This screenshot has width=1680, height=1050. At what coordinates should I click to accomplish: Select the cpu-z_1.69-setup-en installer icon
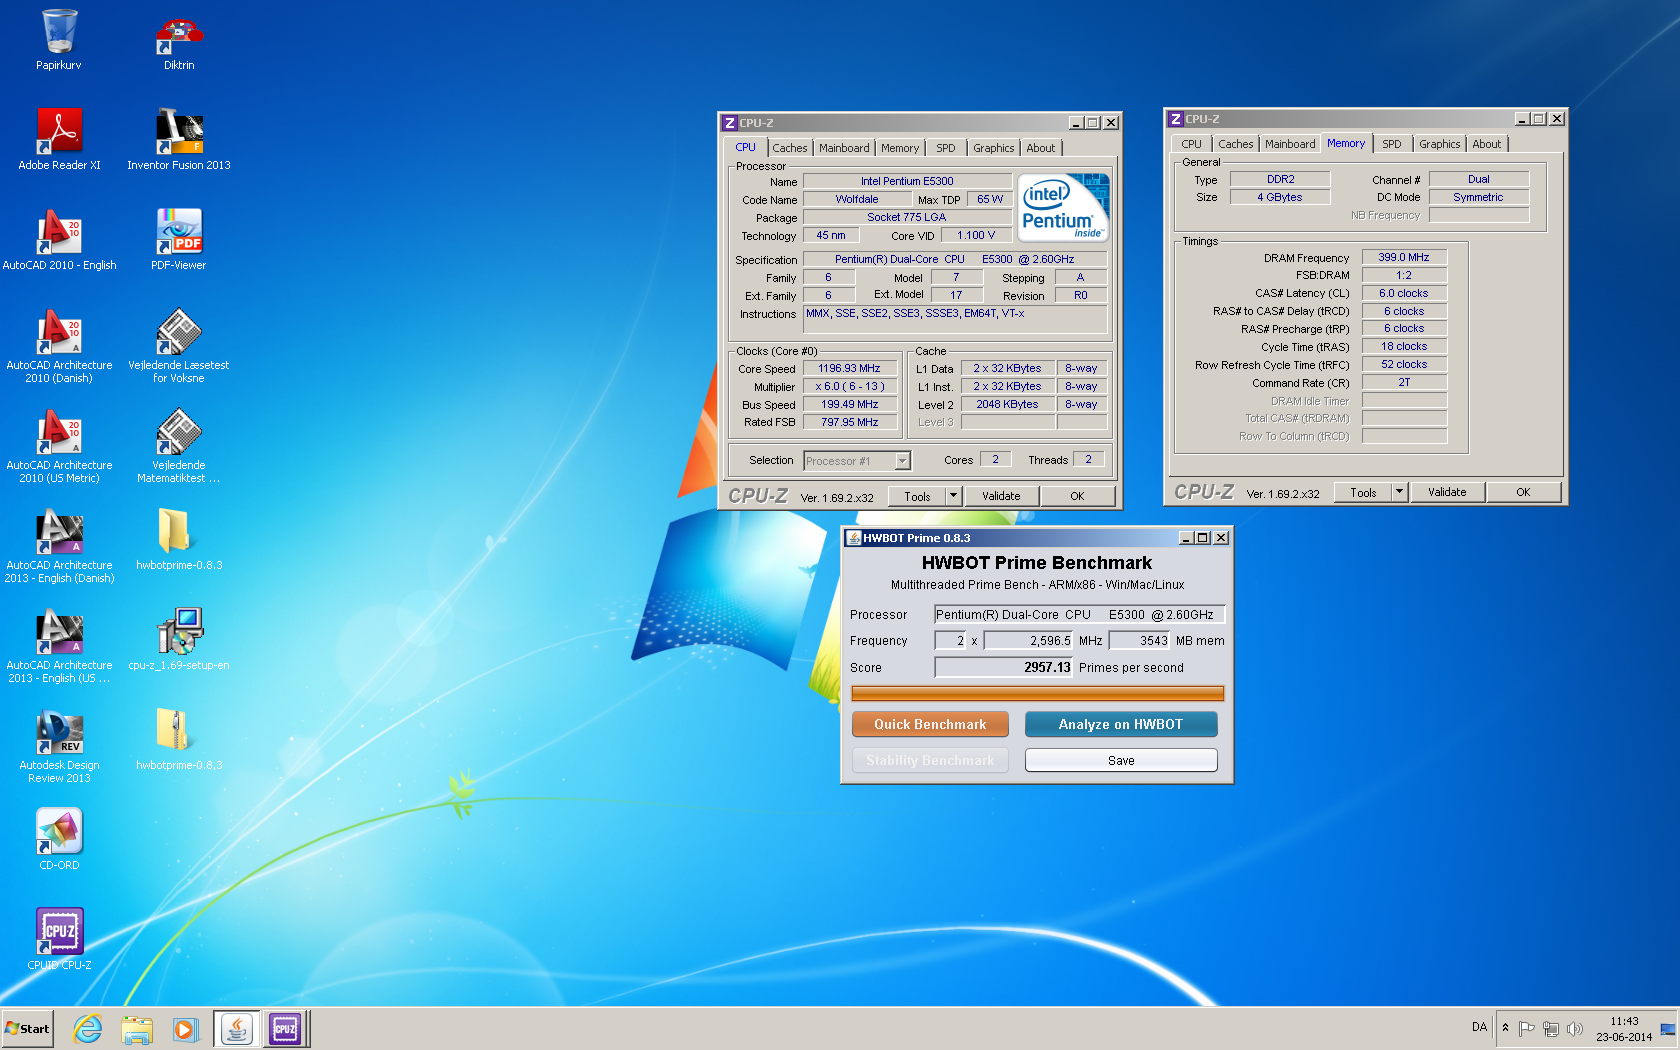(179, 640)
